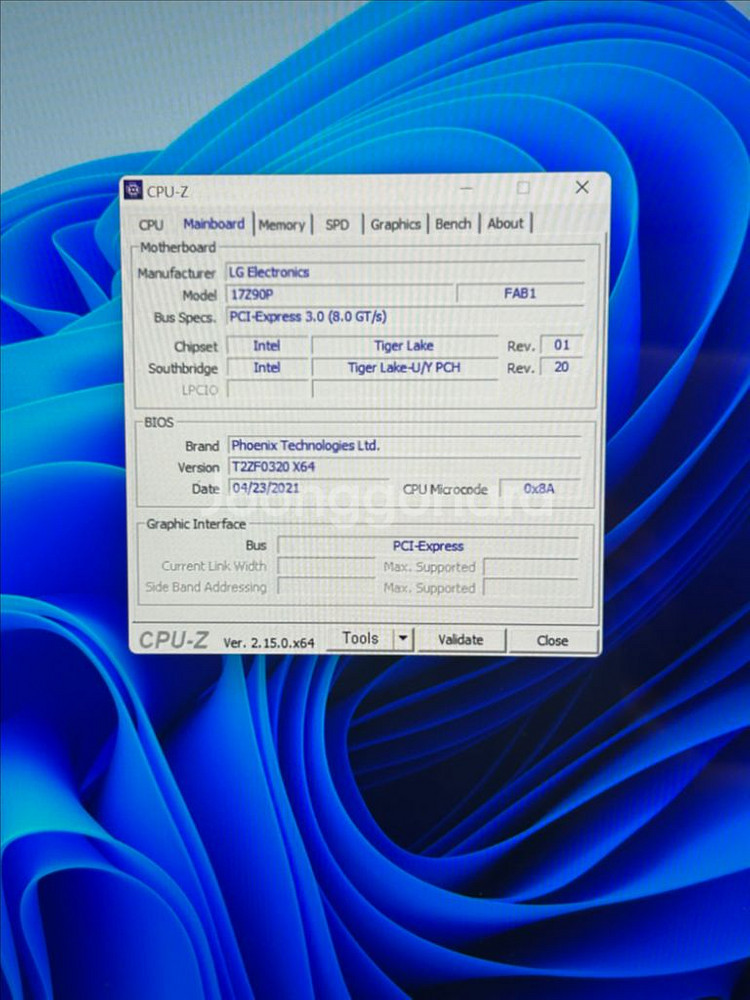
Task: Click the Validate button
Action: (x=460, y=640)
